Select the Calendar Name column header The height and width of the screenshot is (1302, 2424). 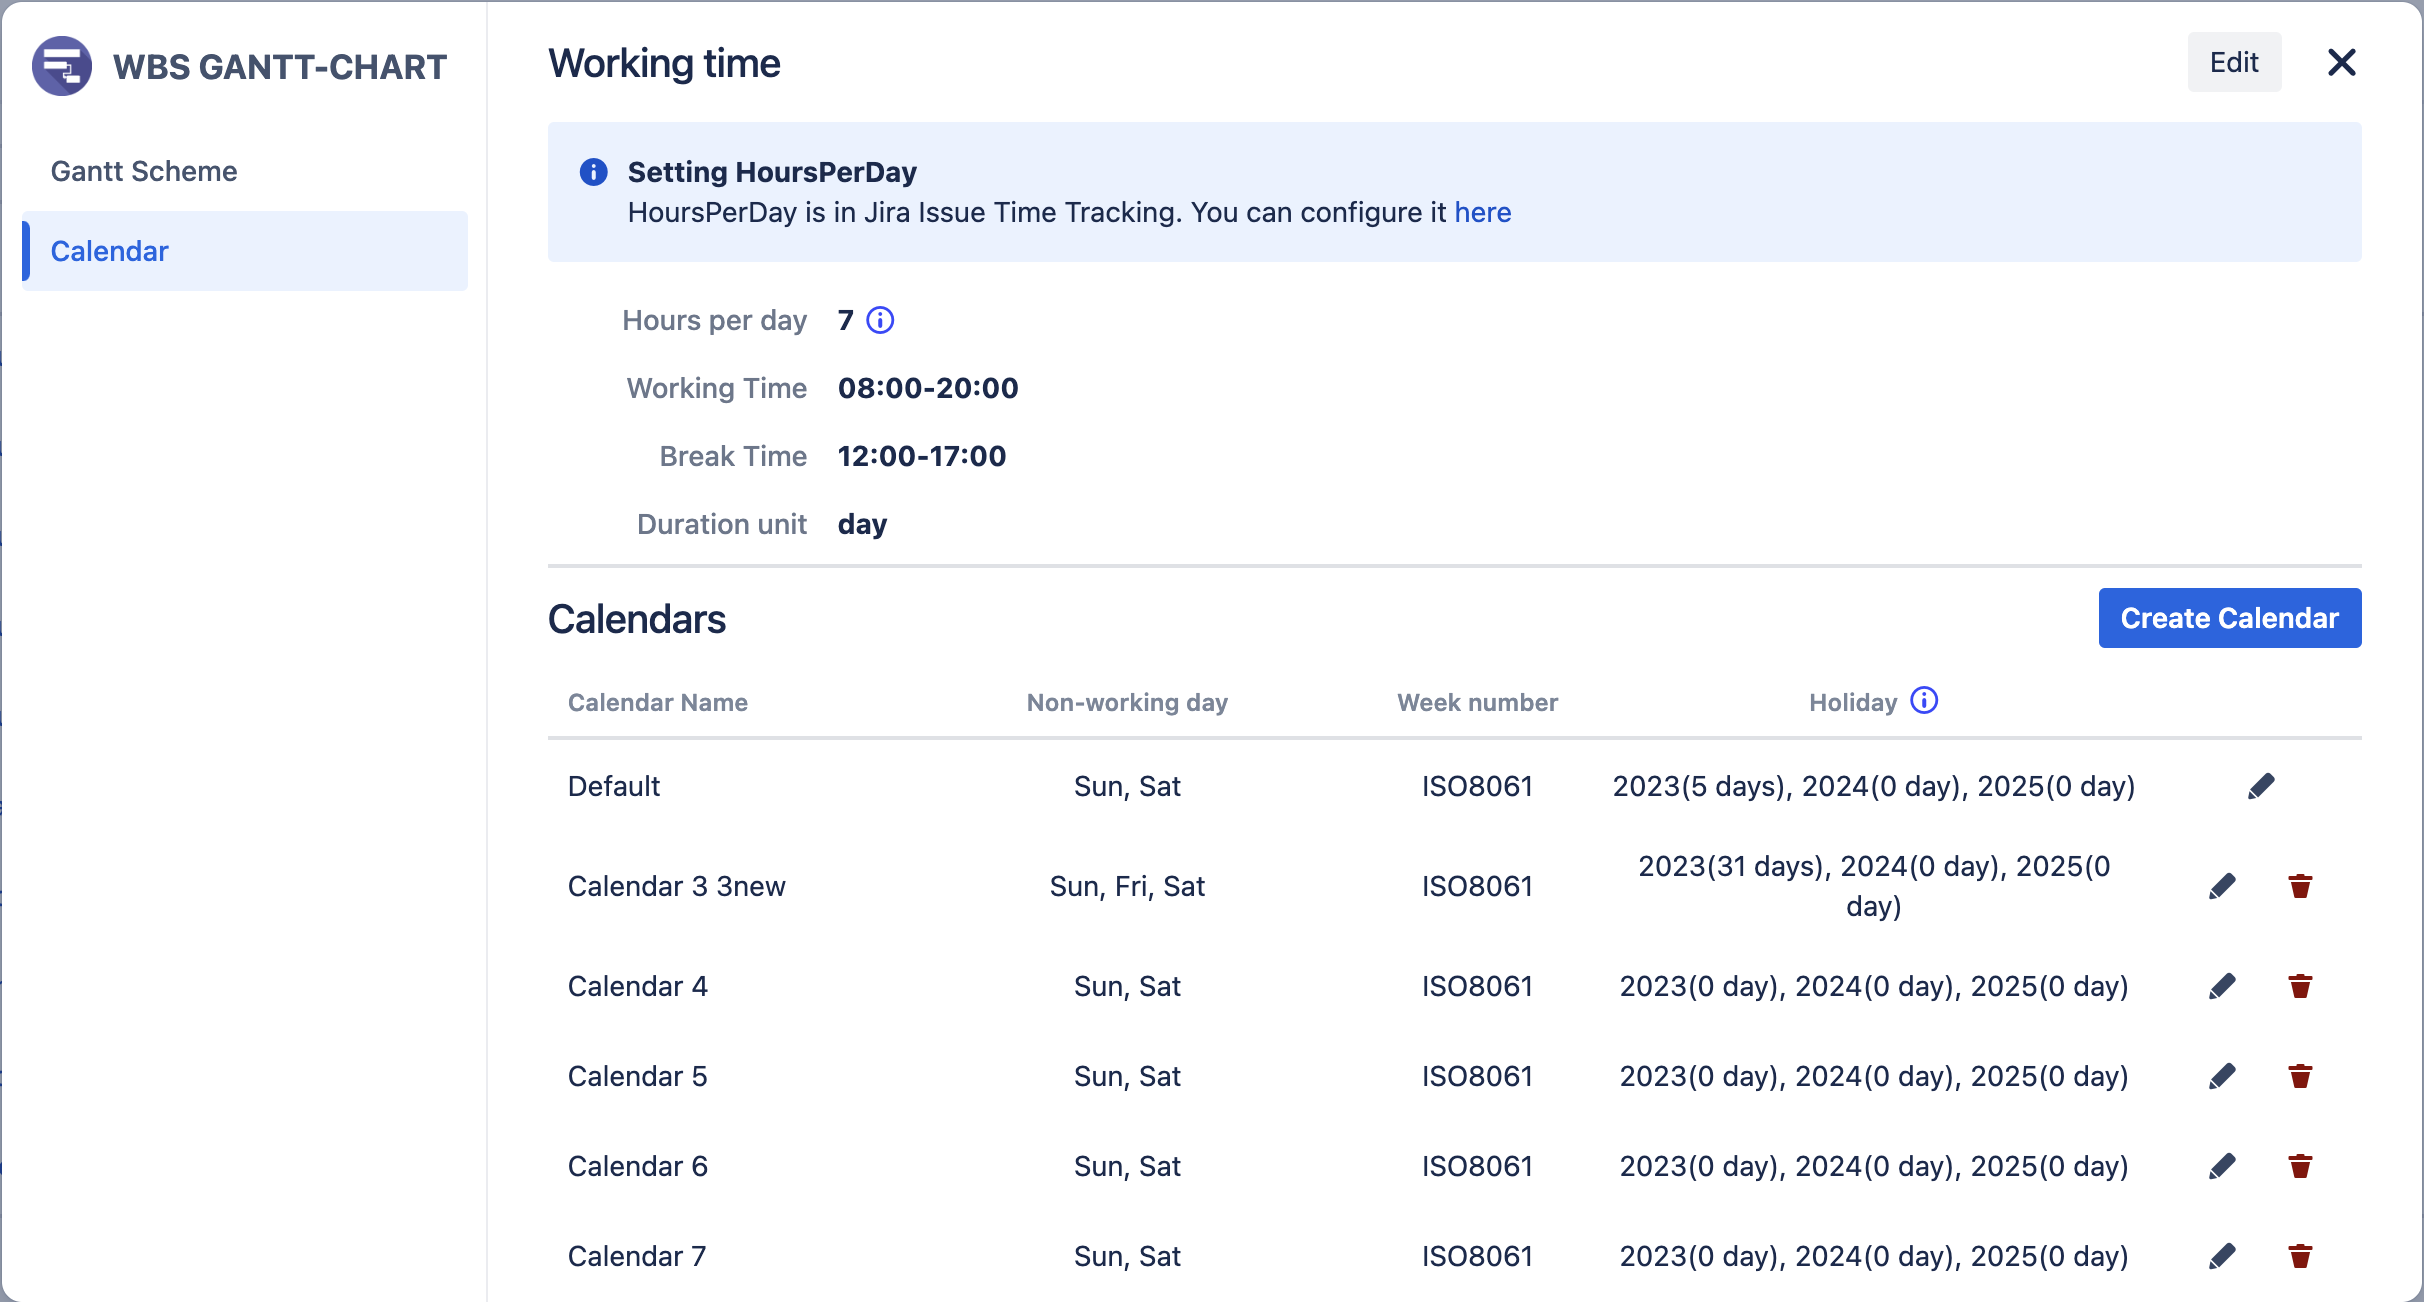click(x=657, y=702)
